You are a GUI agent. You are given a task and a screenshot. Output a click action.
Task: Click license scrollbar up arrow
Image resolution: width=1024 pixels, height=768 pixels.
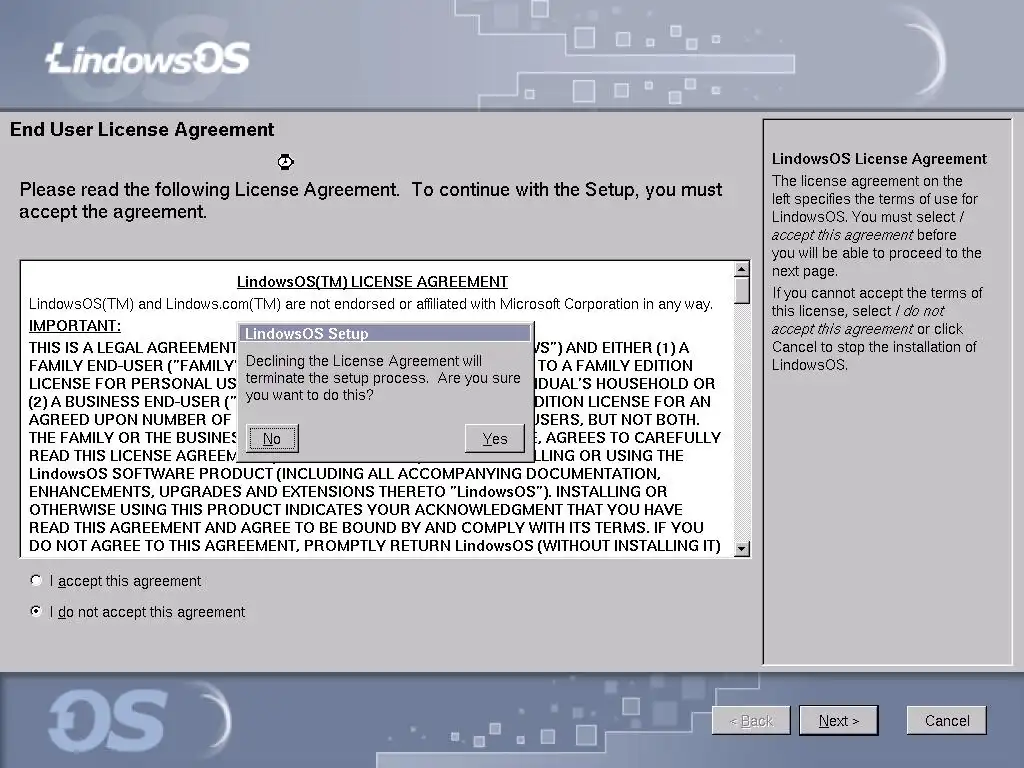click(x=741, y=269)
